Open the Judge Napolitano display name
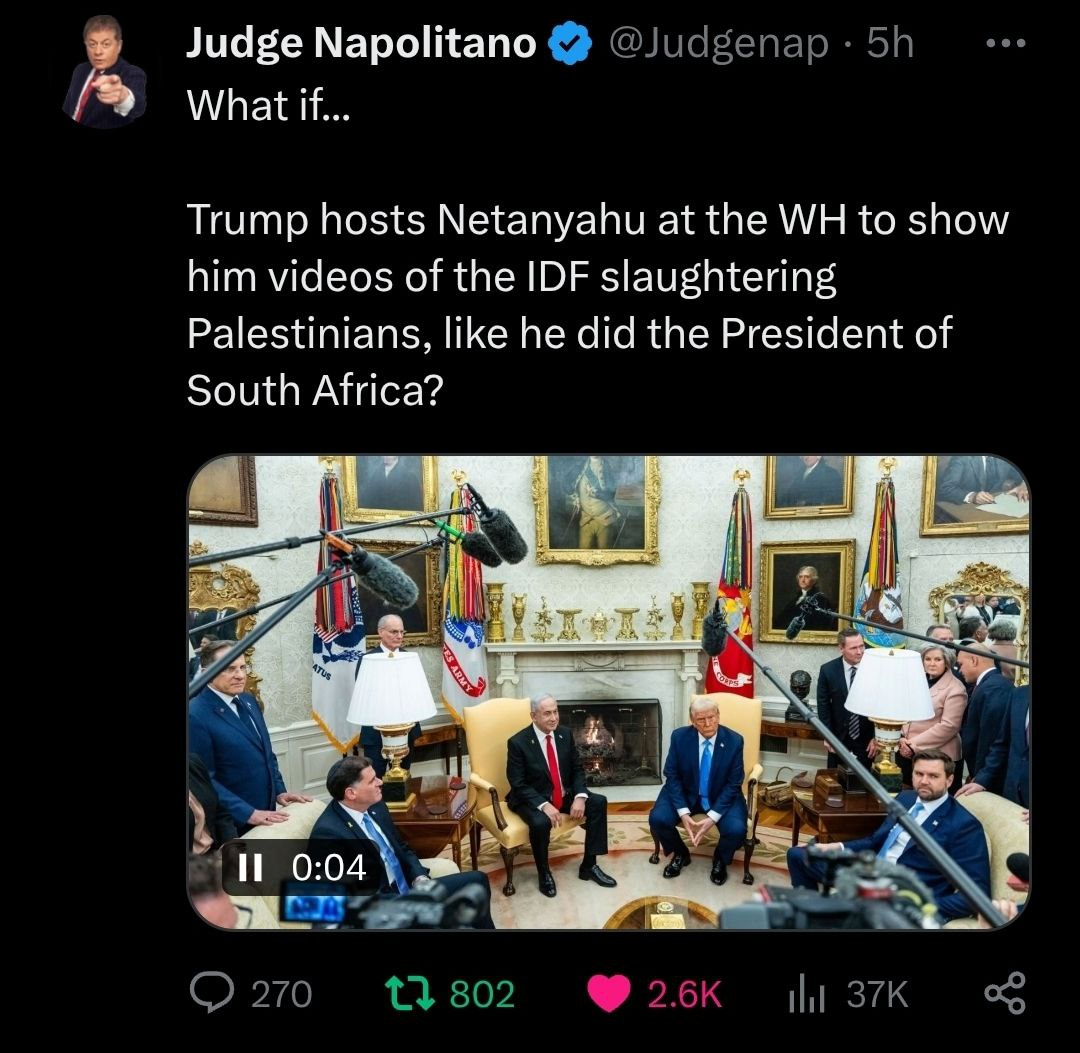 (361, 43)
